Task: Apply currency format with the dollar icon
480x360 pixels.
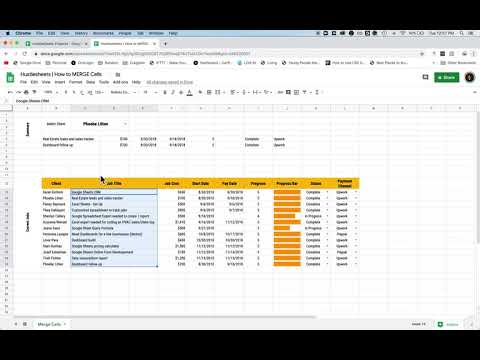Action: coord(66,92)
